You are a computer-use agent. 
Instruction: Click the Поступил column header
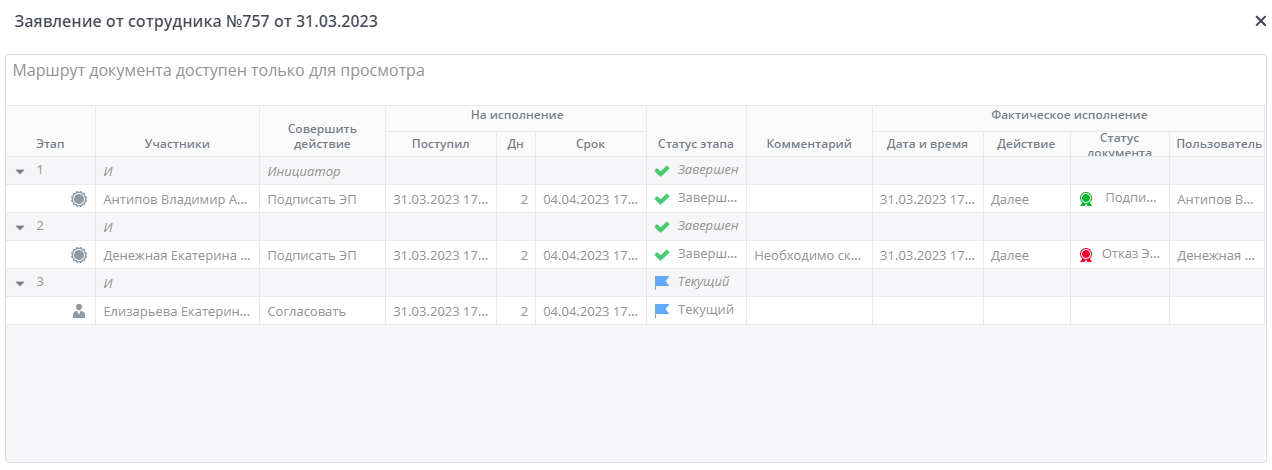[x=441, y=144]
